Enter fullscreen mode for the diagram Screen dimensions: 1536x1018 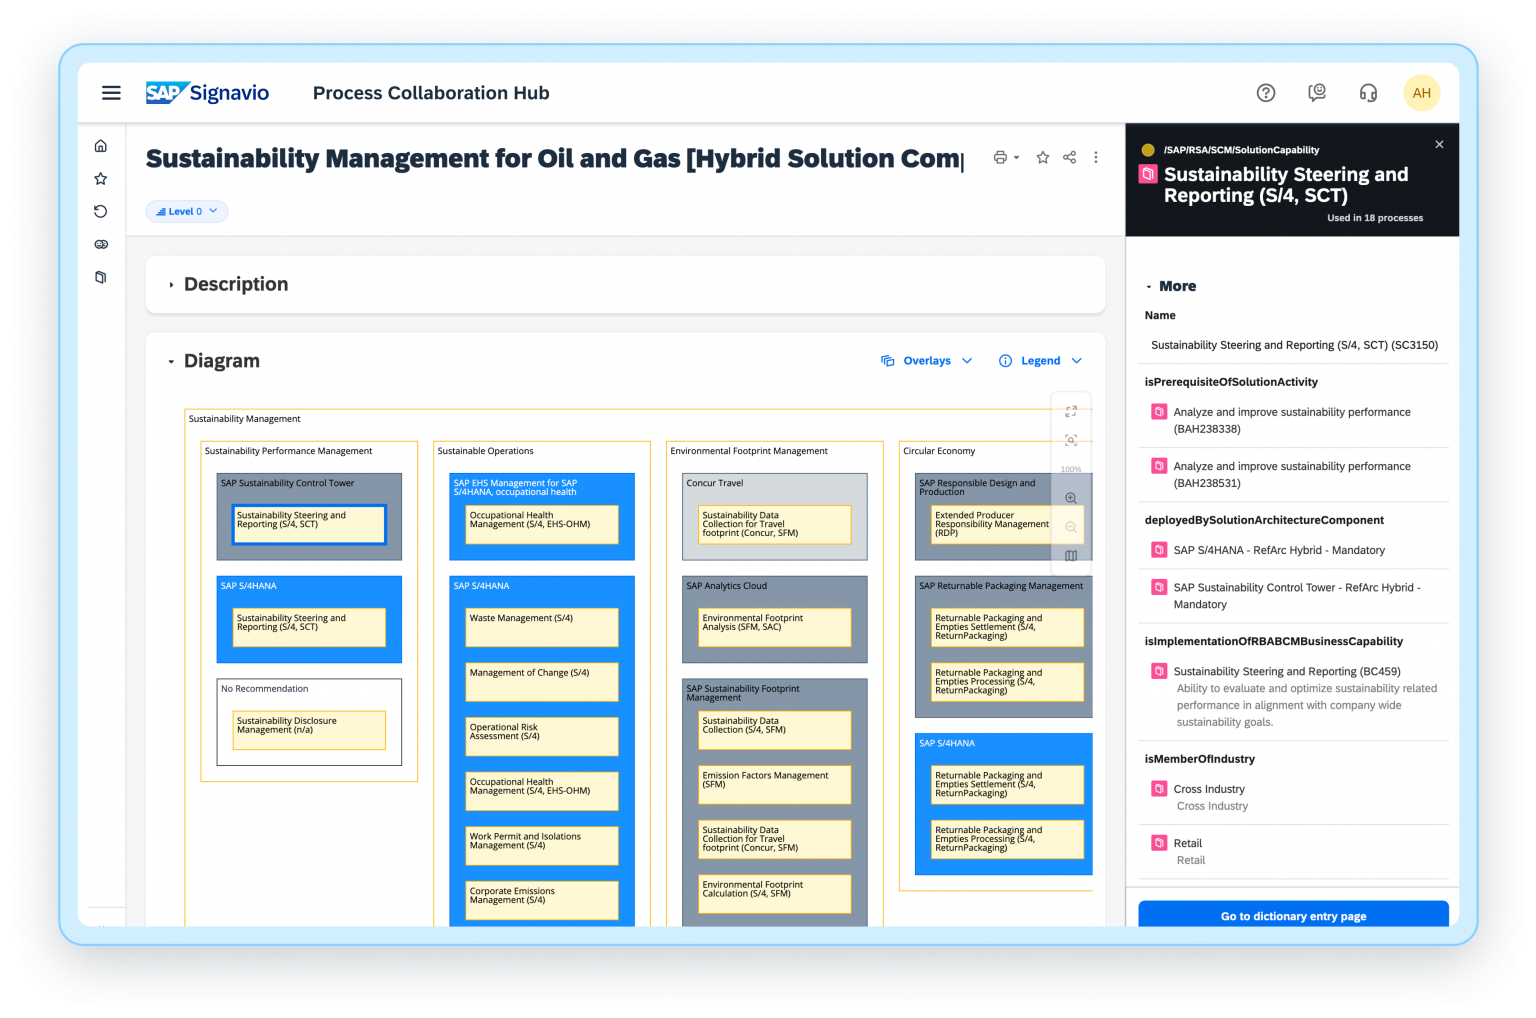click(1071, 410)
